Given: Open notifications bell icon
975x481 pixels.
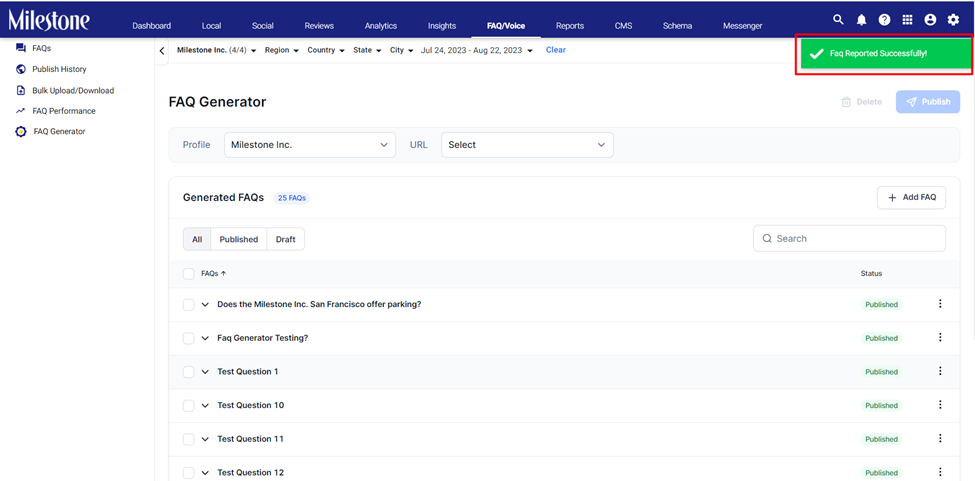Looking at the screenshot, I should click(861, 20).
